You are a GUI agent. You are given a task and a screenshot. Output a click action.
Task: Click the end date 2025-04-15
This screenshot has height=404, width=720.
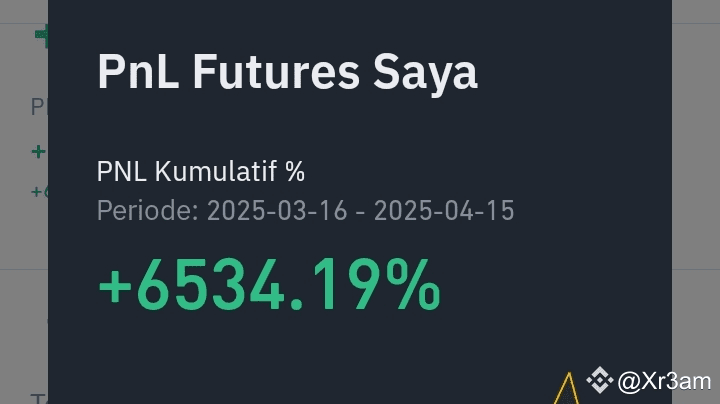pyautogui.click(x=445, y=212)
